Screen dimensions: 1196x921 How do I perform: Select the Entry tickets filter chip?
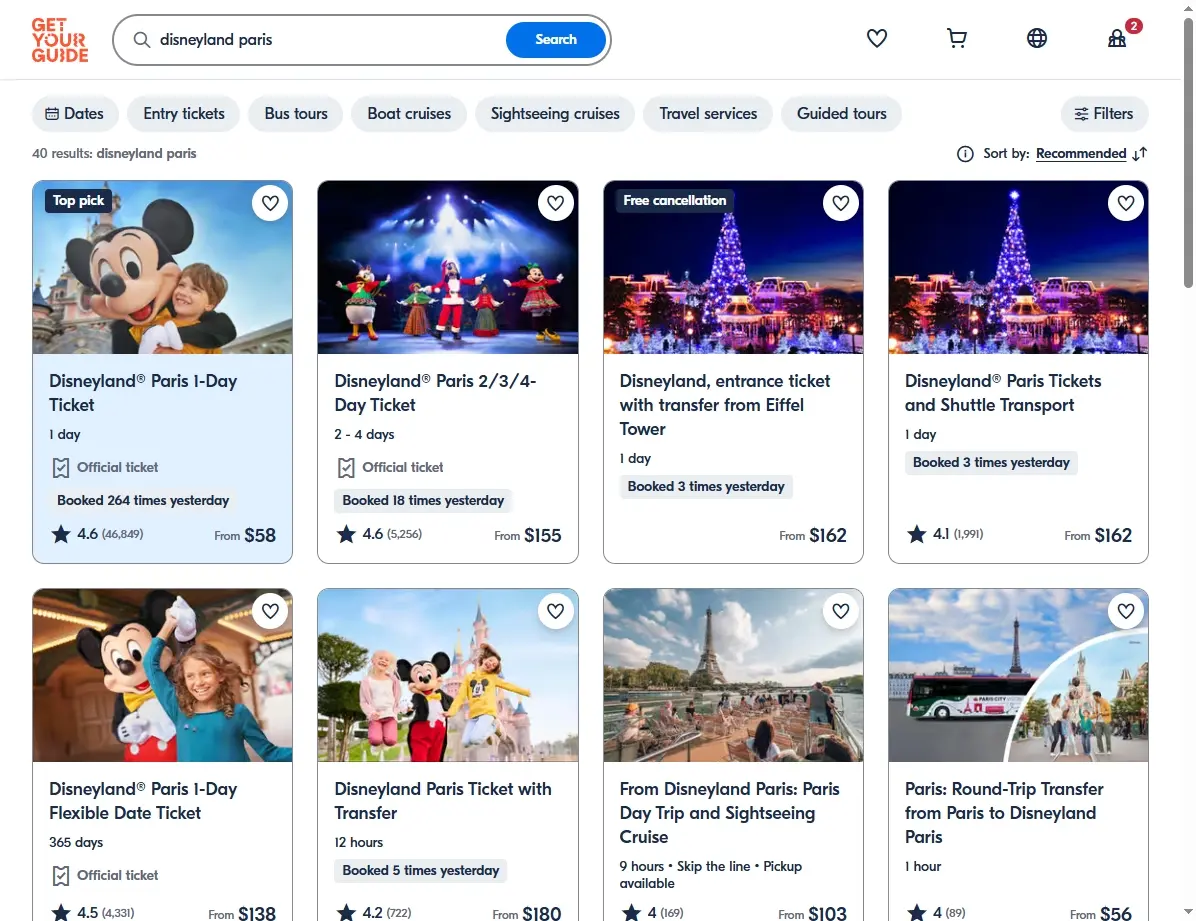pos(184,114)
